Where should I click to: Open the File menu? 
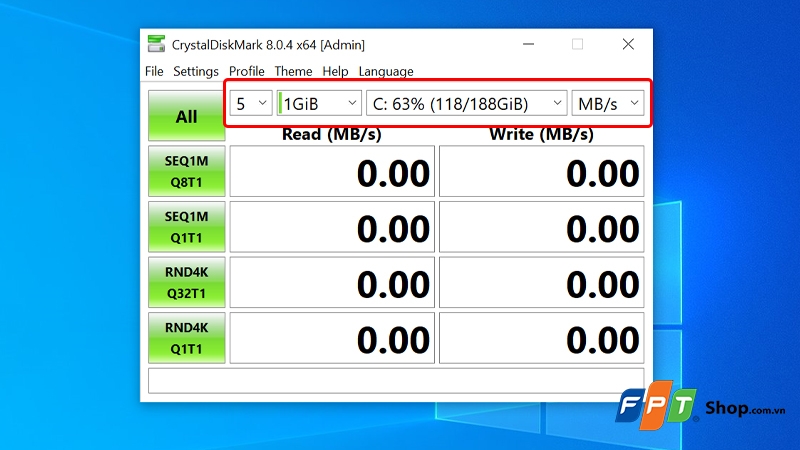(x=154, y=71)
